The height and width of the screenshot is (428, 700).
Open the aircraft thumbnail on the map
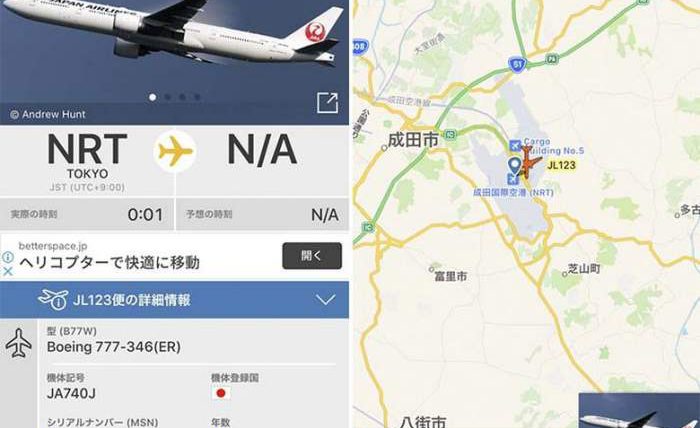(x=639, y=411)
